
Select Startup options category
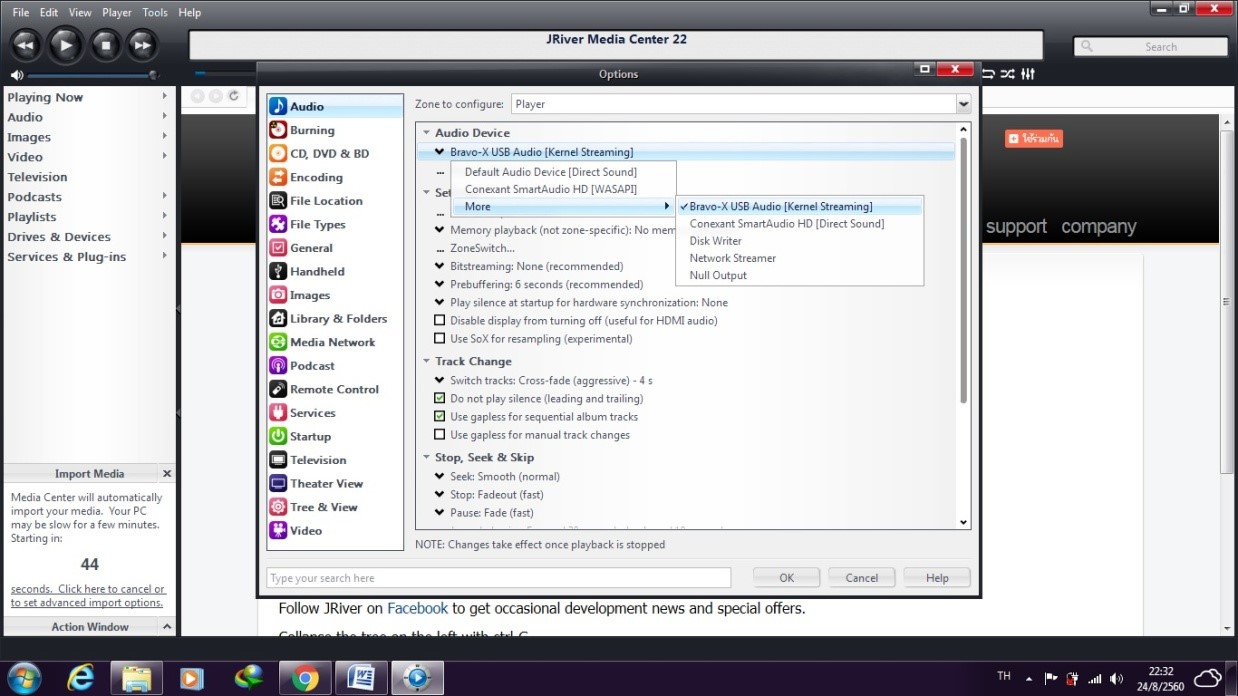[x=335, y=436]
